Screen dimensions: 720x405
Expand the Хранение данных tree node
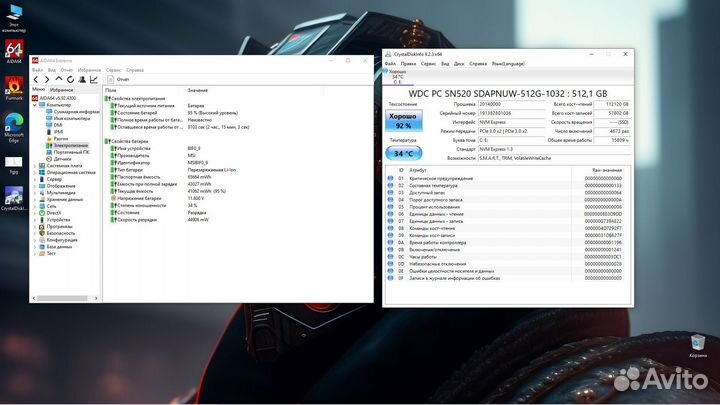(x=35, y=200)
